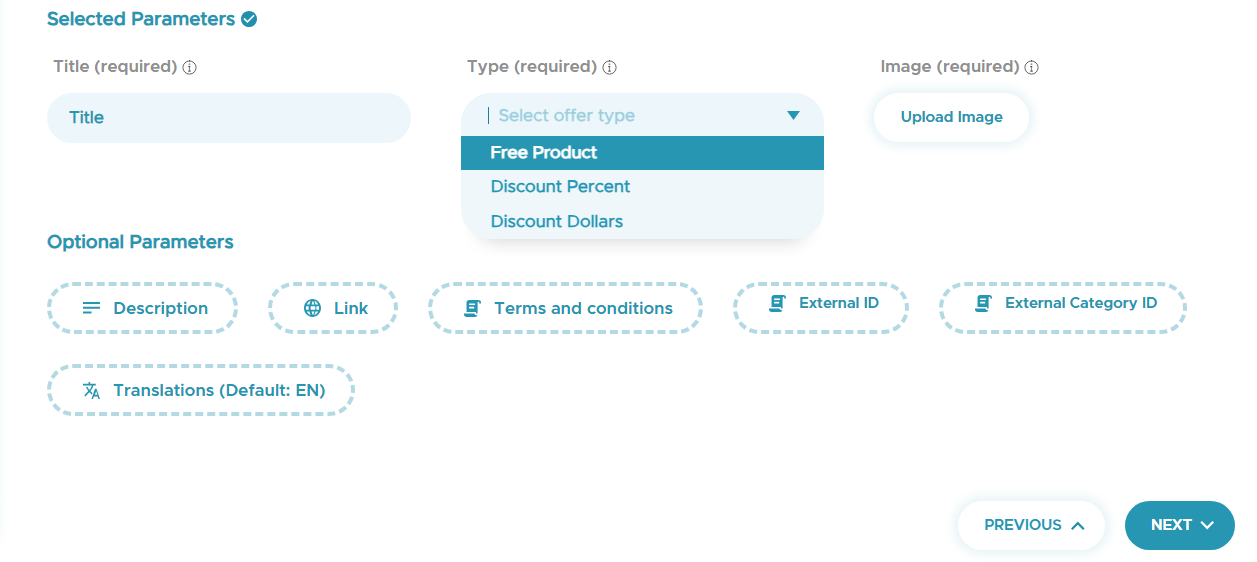This screenshot has height=562, width=1257.
Task: Click the icon in External Category ID chip
Action: pyautogui.click(x=983, y=303)
